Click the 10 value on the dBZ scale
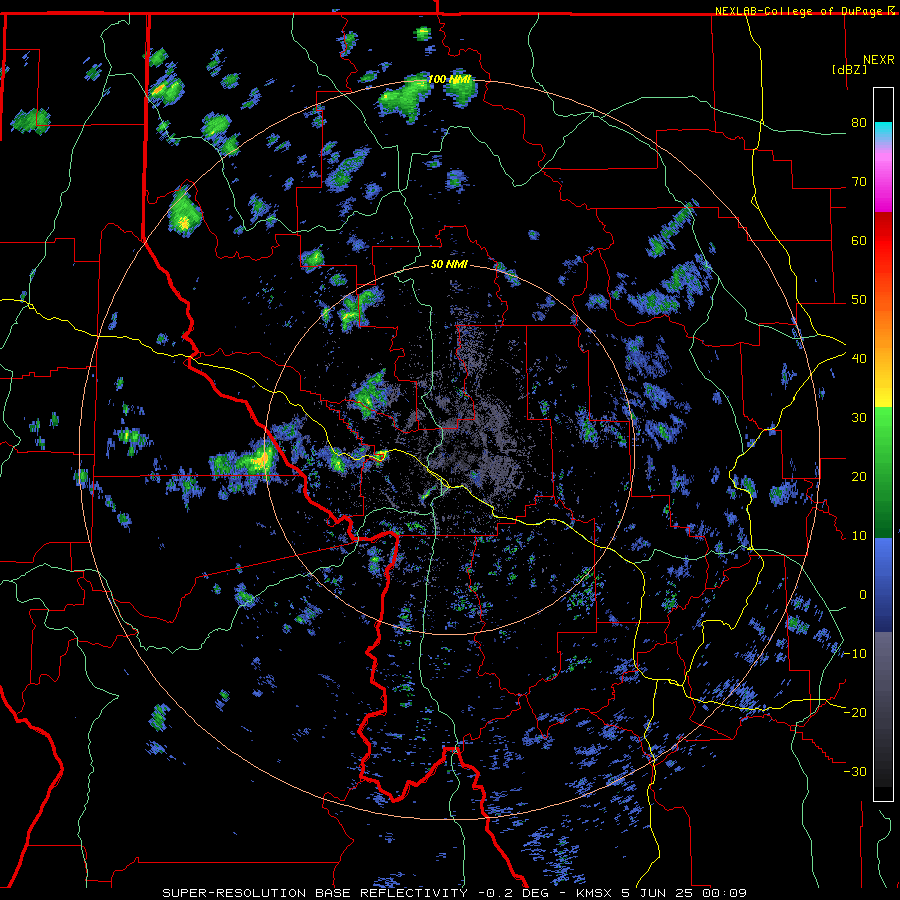This screenshot has width=900, height=900. 859,536
